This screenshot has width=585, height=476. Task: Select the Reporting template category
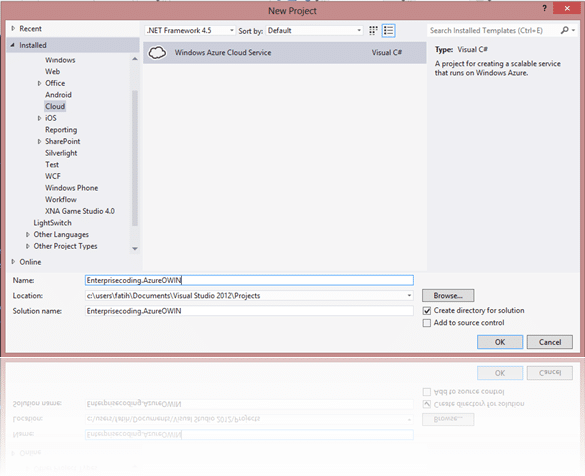61,130
